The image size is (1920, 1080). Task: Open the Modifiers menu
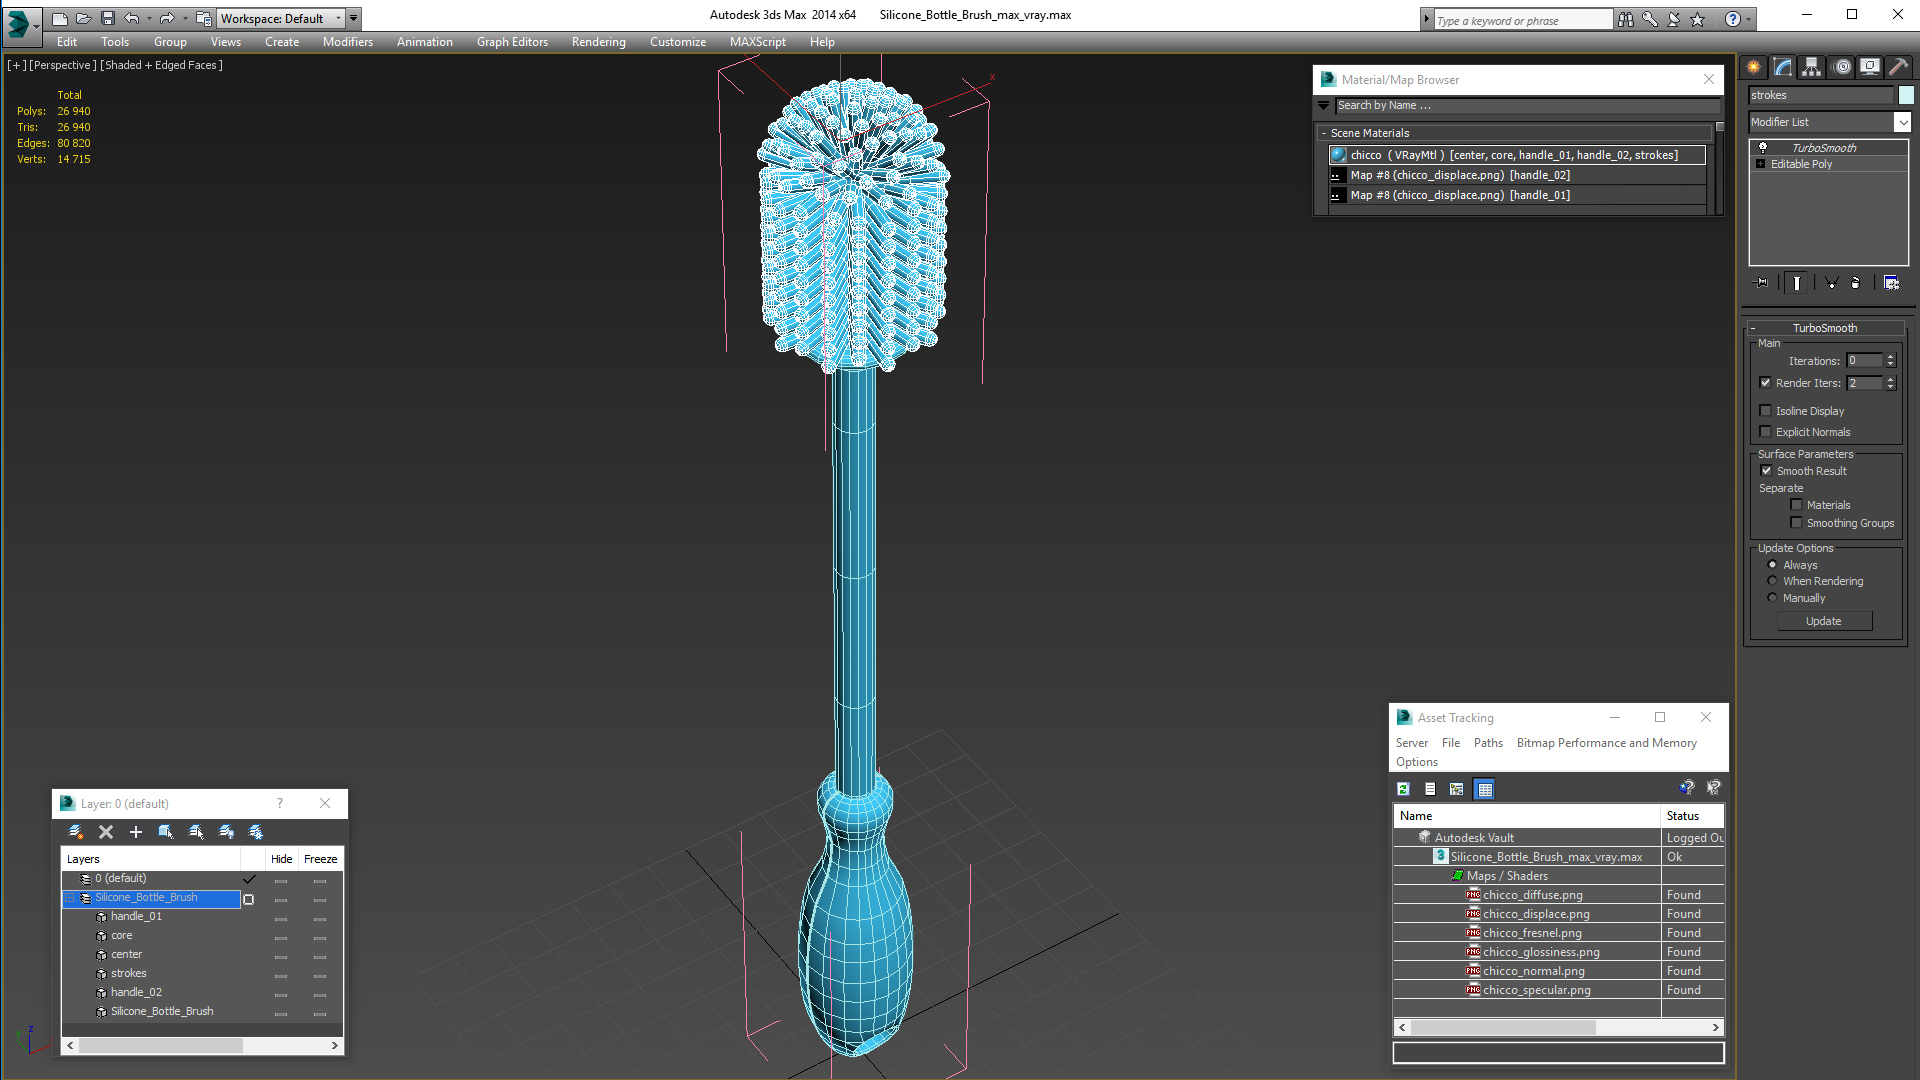pos(348,42)
